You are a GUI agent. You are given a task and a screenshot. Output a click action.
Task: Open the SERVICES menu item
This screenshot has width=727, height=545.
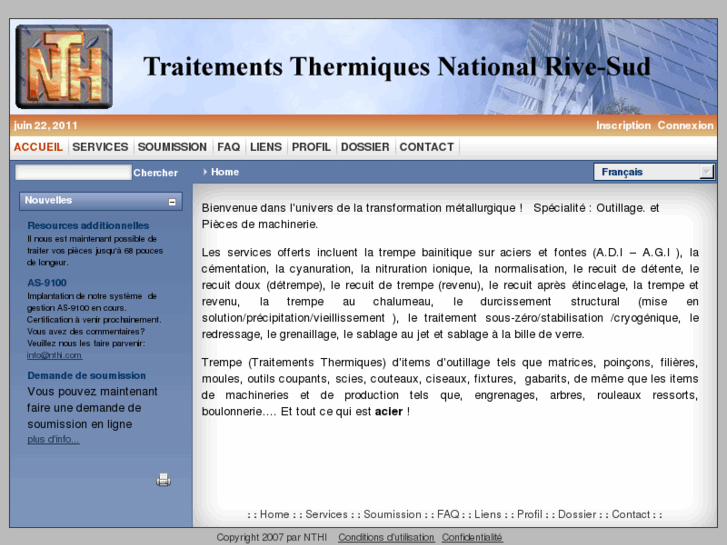point(100,147)
